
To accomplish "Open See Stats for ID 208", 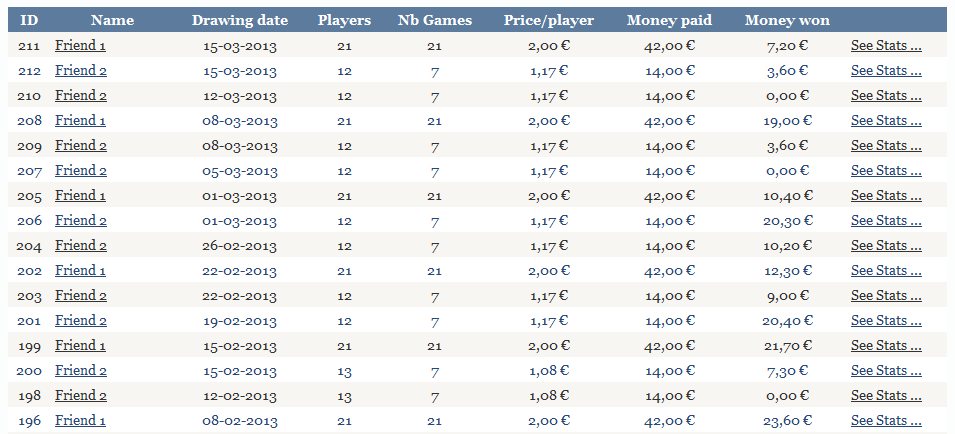I will pos(886,121).
